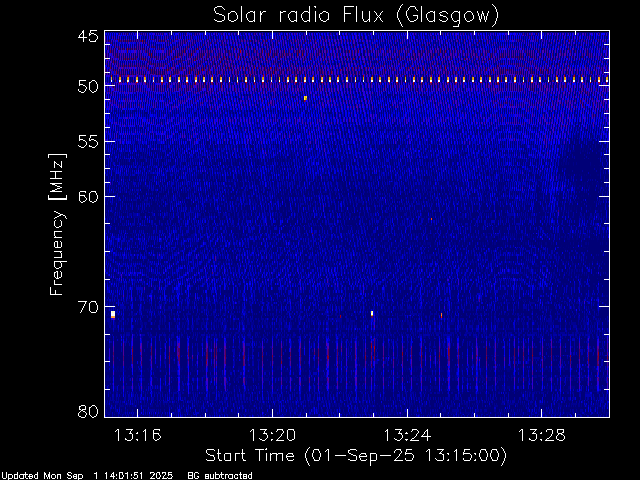The width and height of the screenshot is (640, 480).
Task: Click the "BG subtracted" footer text
Action: (x=220, y=476)
